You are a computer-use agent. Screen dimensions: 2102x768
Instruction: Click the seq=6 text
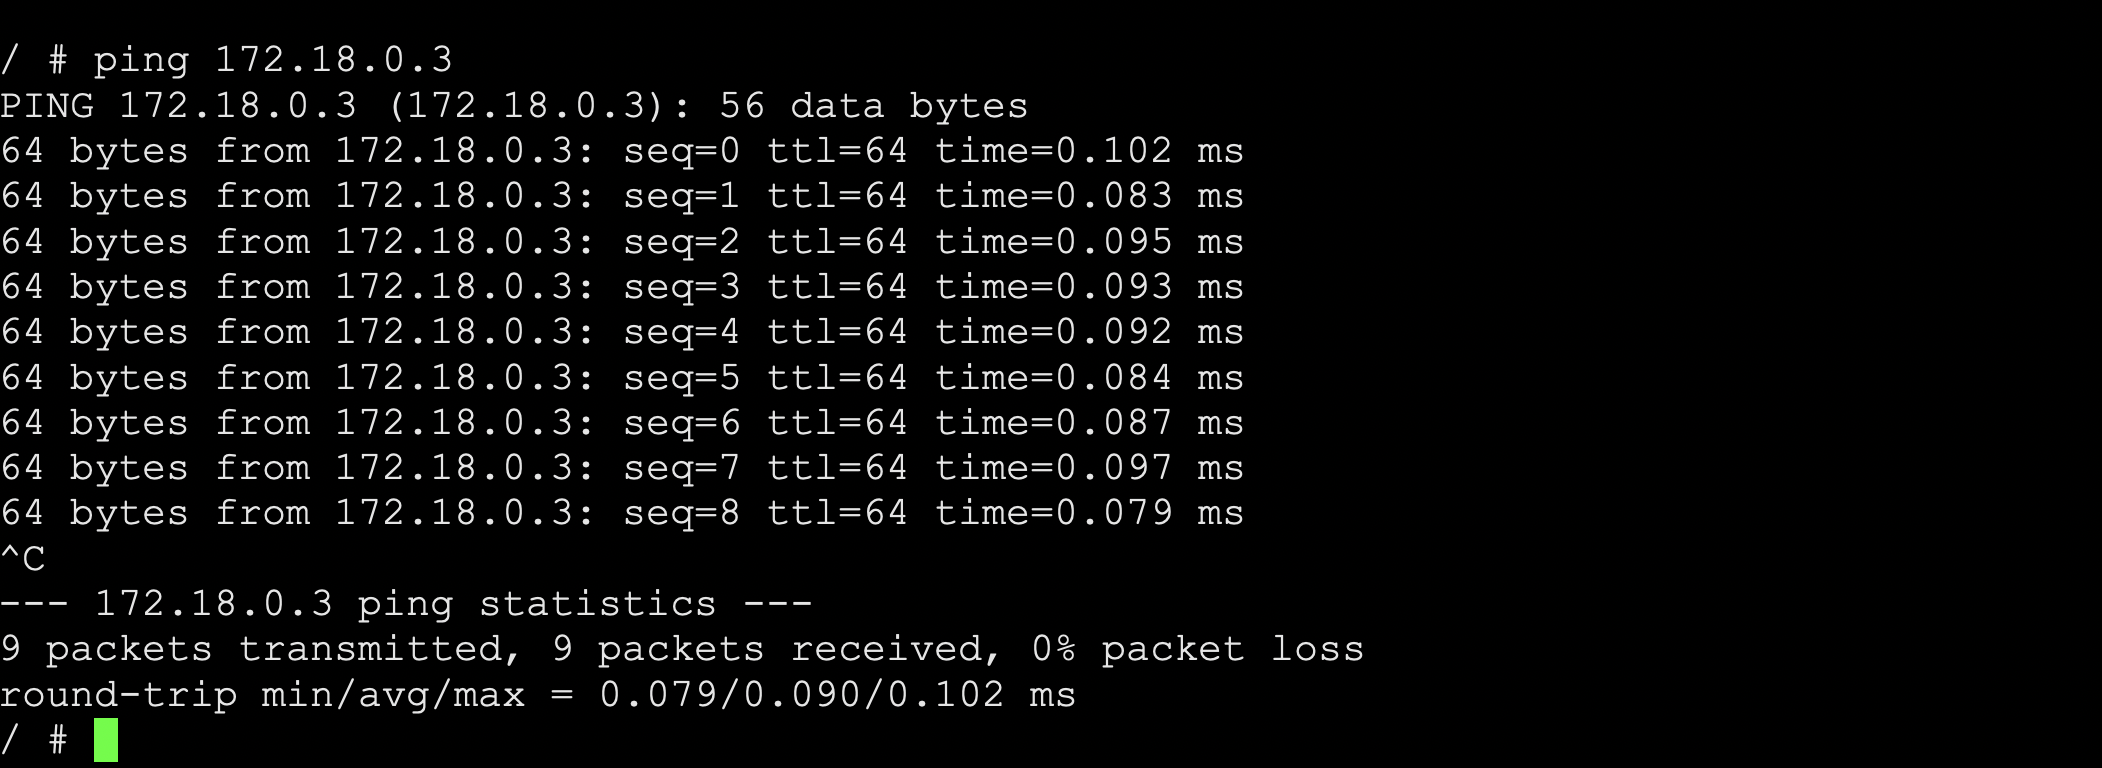681,423
